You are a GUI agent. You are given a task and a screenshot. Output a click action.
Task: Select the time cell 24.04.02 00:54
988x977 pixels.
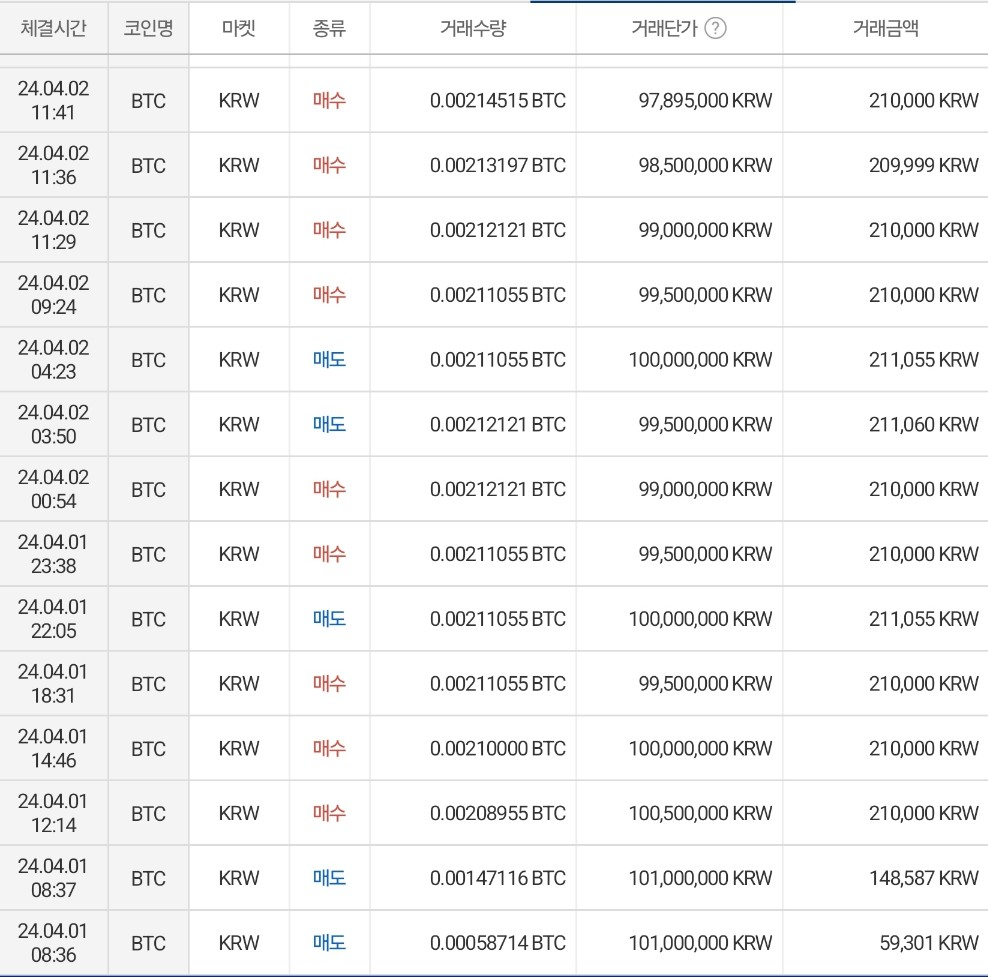[x=54, y=489]
